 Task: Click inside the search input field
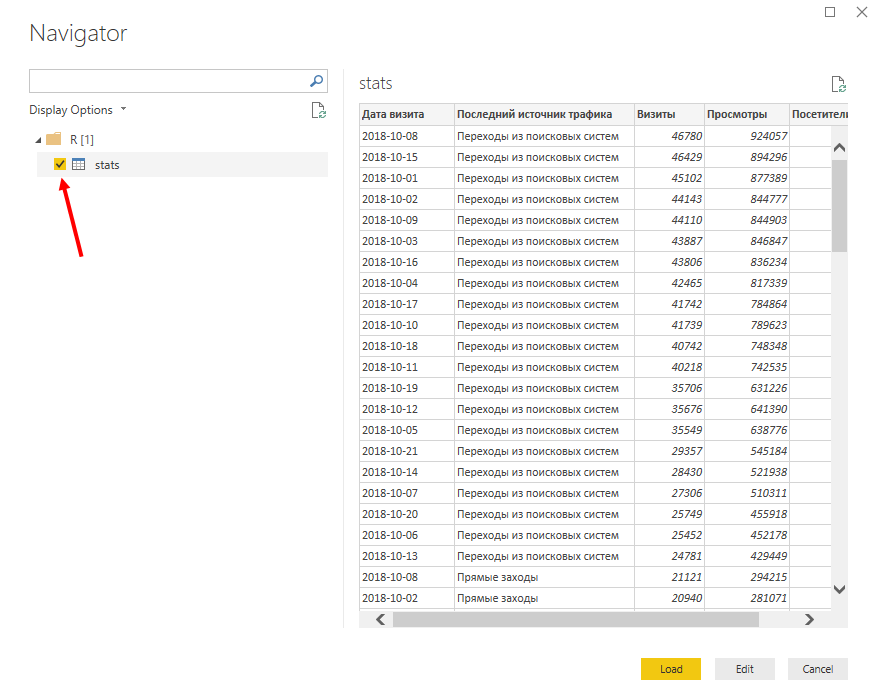coord(165,81)
